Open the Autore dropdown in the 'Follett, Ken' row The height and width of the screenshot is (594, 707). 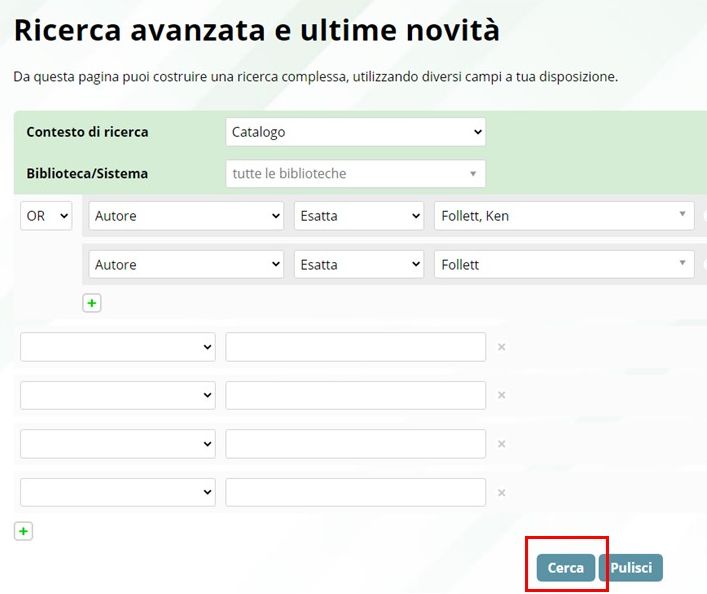(186, 216)
